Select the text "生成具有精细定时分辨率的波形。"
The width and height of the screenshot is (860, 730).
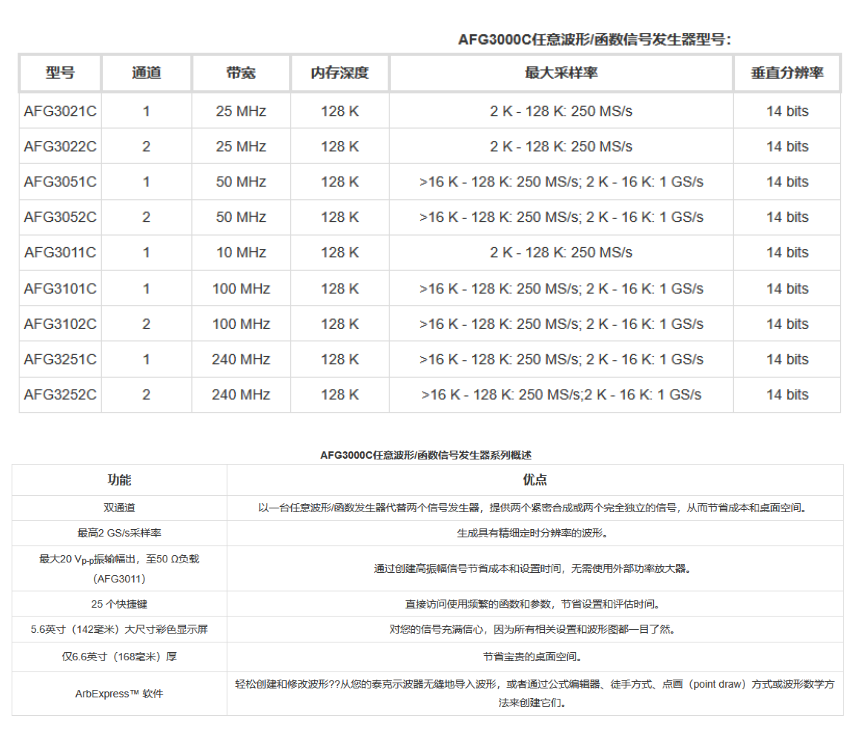(532, 533)
